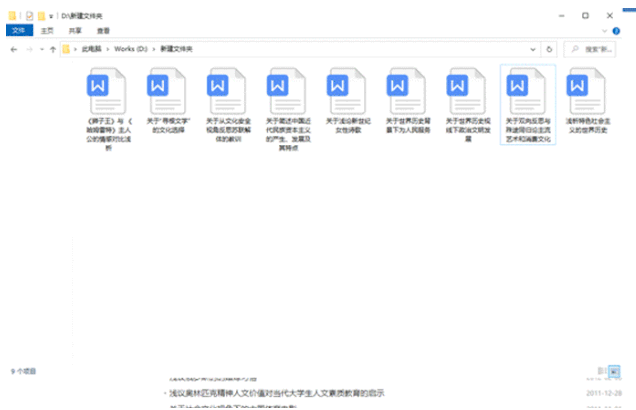
Task: Select the 关于浅论新世纪女性诗歌 document
Action: pyautogui.click(x=348, y=100)
